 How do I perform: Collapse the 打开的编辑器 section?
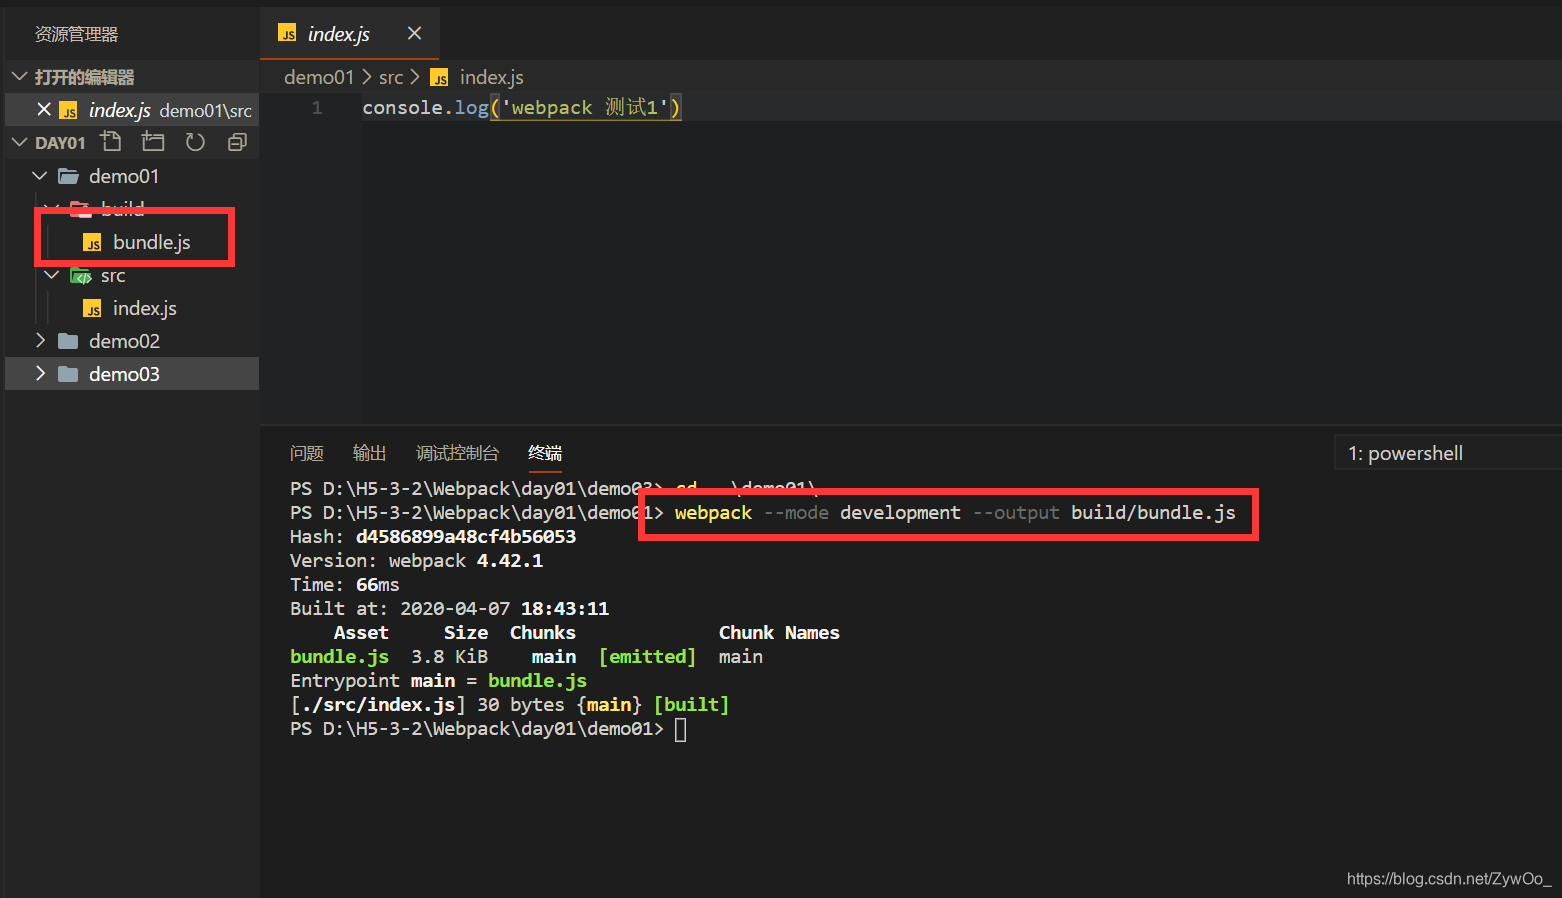coord(19,76)
